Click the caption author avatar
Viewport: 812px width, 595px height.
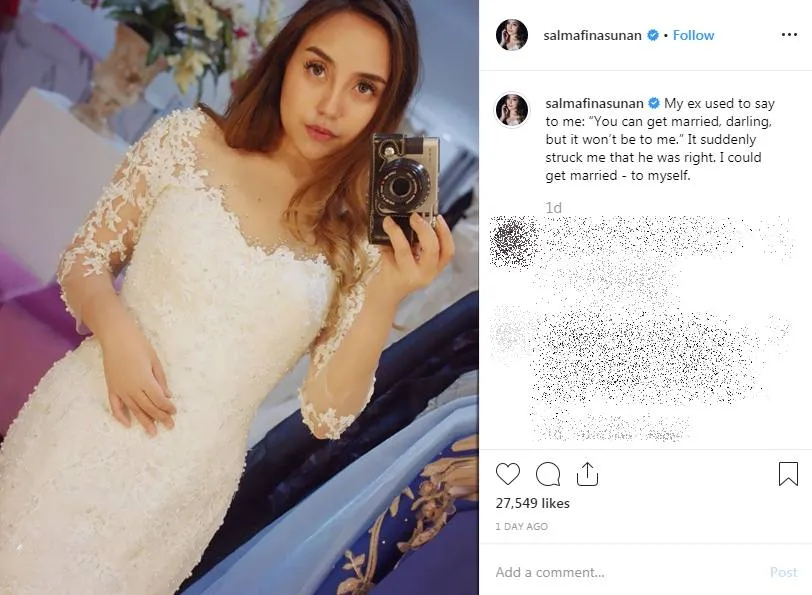coord(512,110)
